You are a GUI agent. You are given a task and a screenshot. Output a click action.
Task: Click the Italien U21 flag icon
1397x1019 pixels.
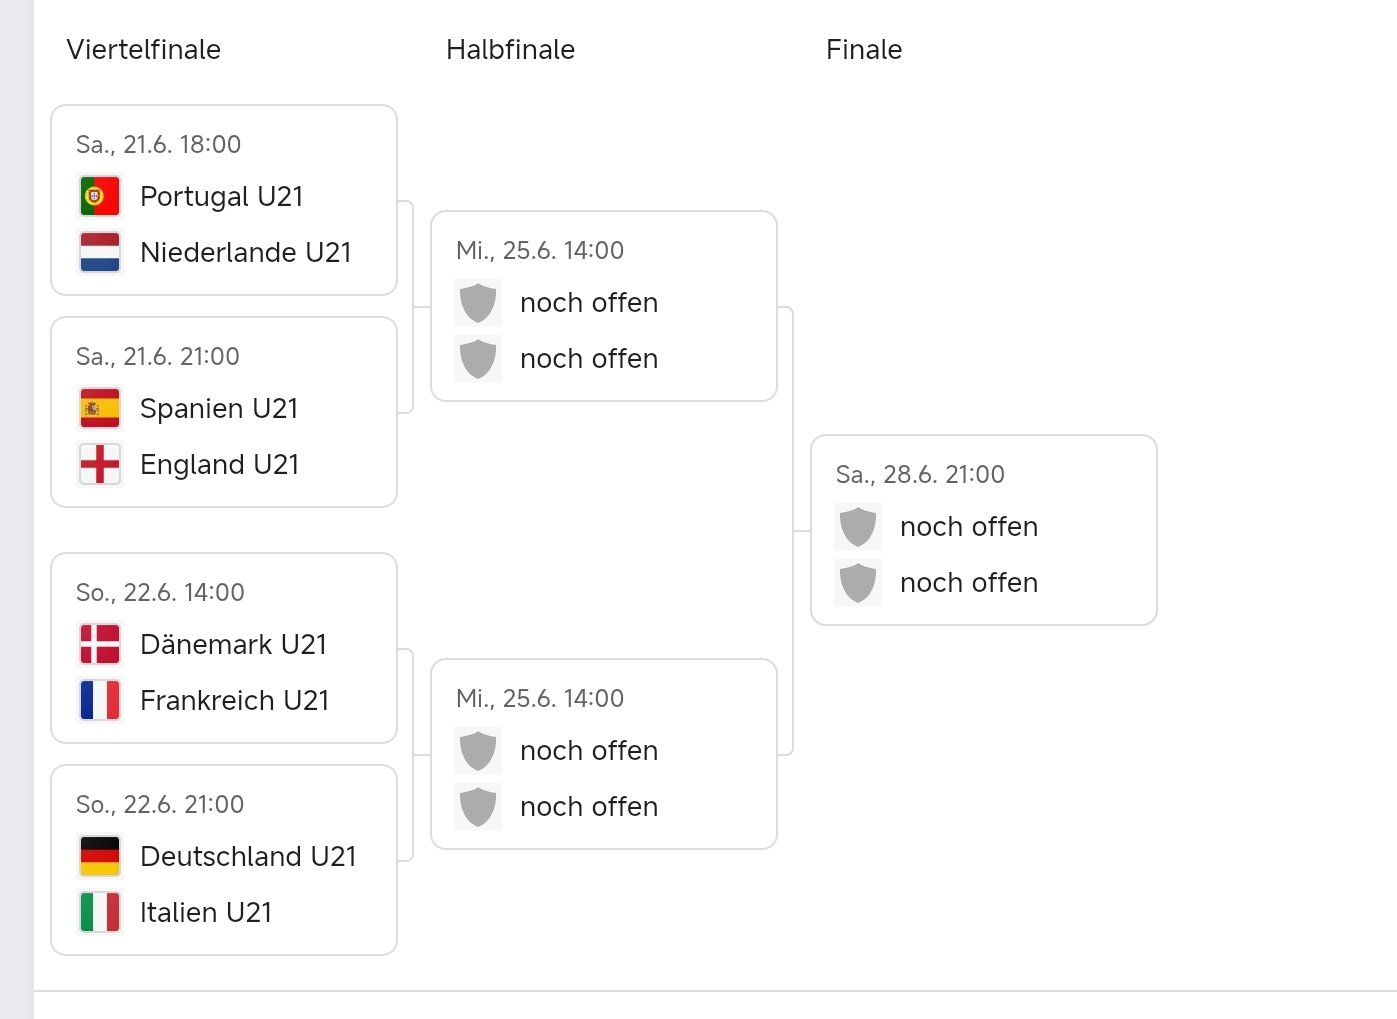pyautogui.click(x=100, y=912)
